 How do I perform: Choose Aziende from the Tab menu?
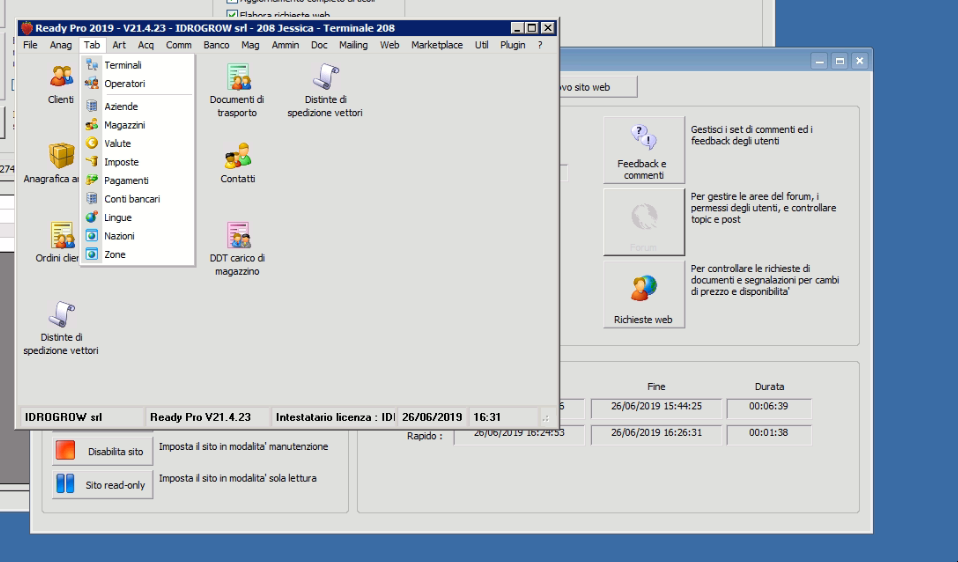(137, 106)
